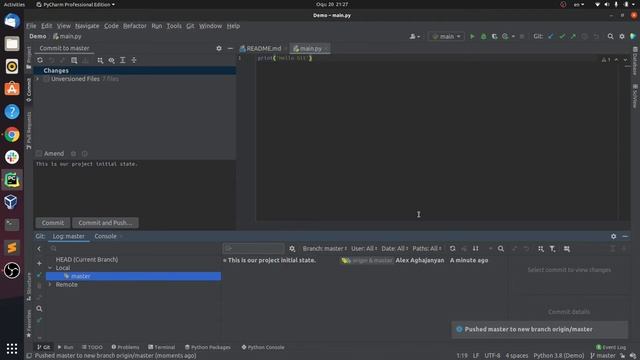Open Search Everywhere magnifier in top toolbar
640x360 pixels.
610,36
